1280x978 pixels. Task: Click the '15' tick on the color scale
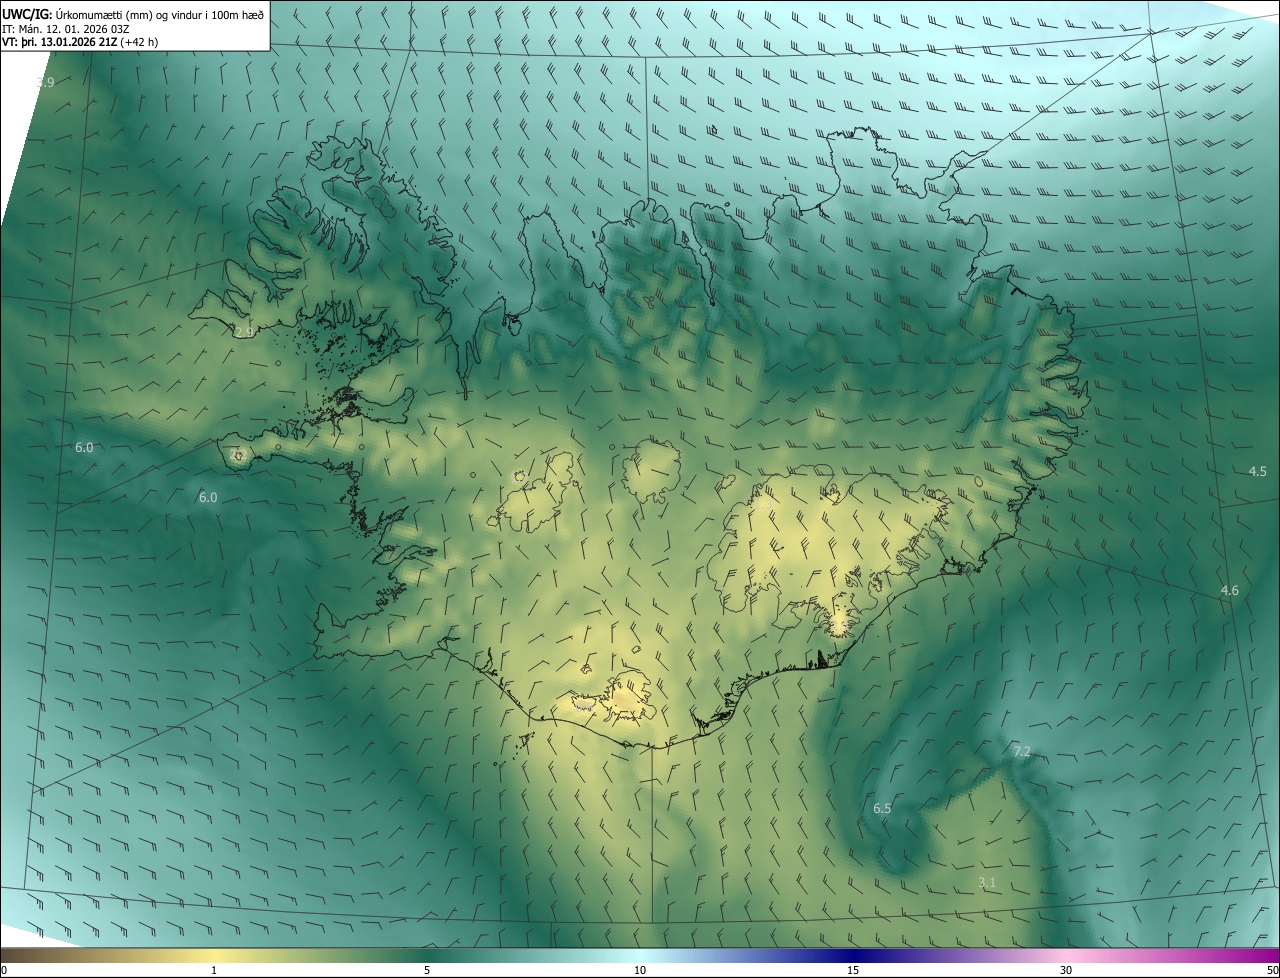pyautogui.click(x=853, y=971)
